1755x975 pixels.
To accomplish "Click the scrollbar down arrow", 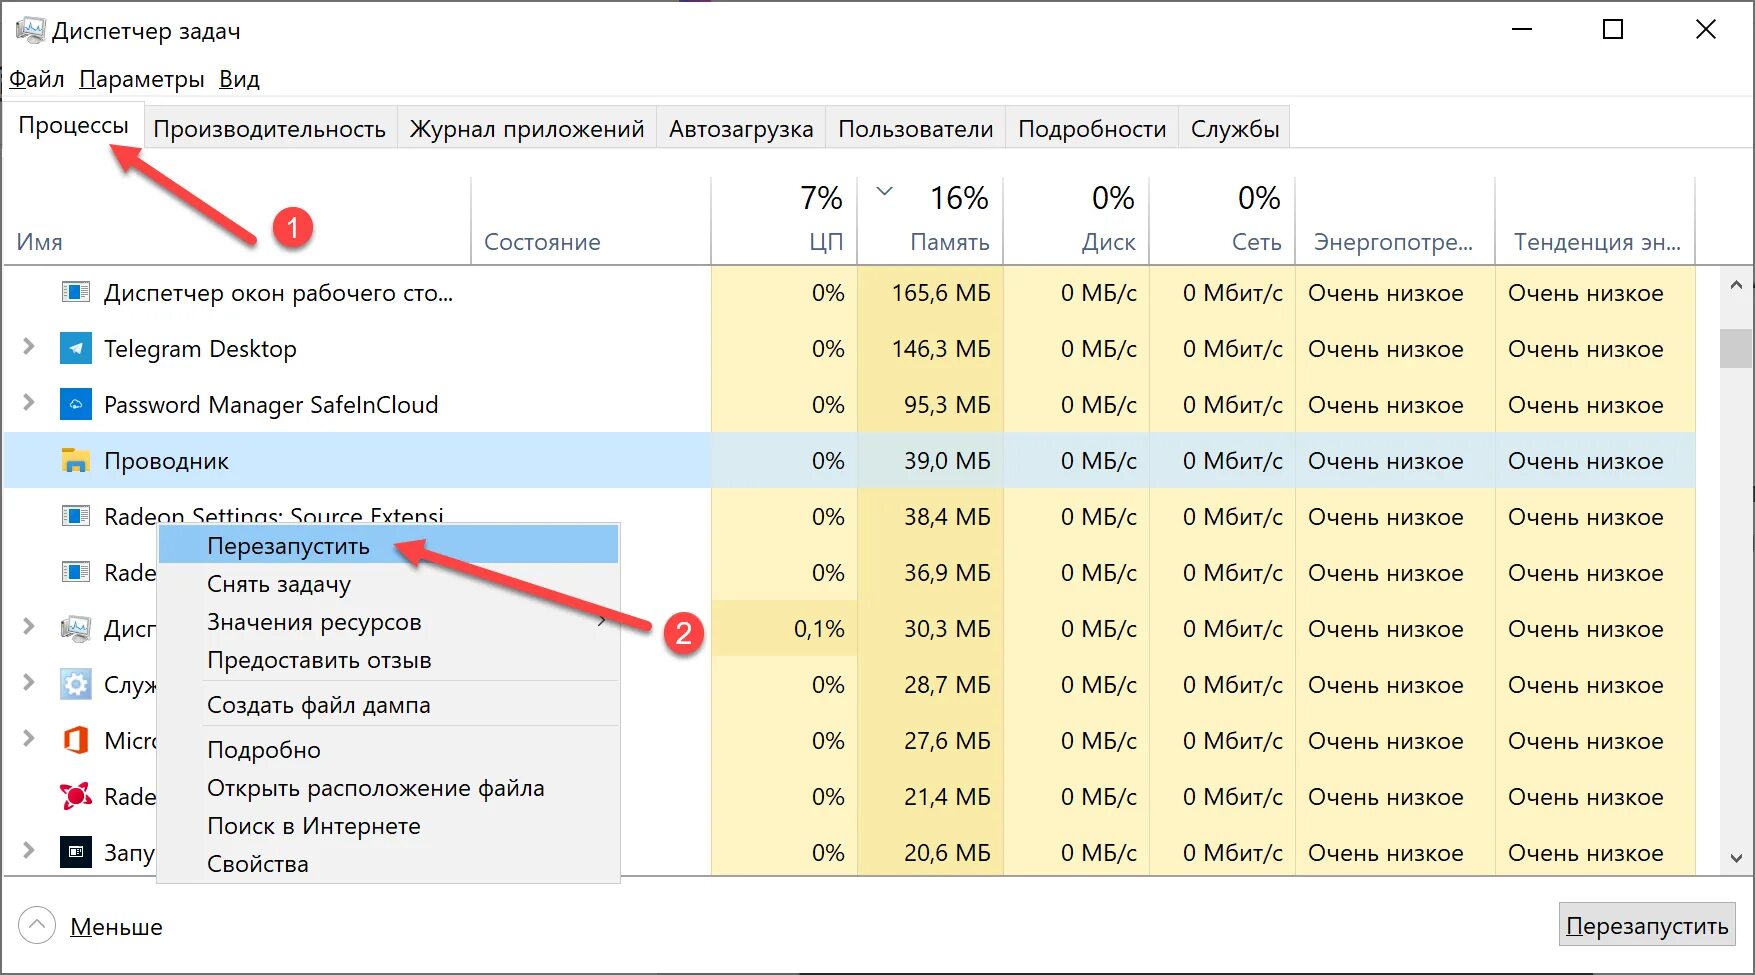I will 1736,857.
